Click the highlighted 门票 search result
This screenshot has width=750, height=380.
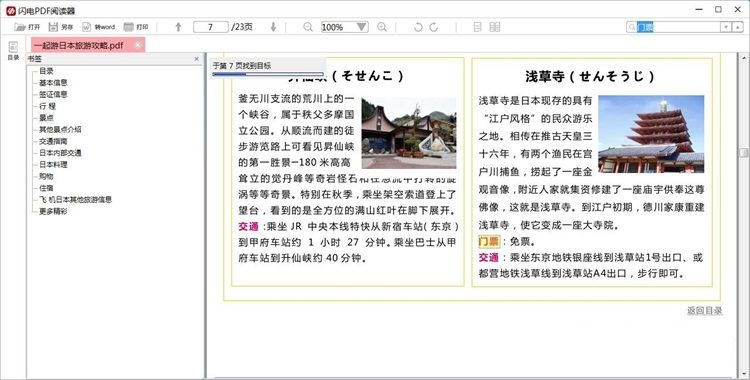[489, 241]
